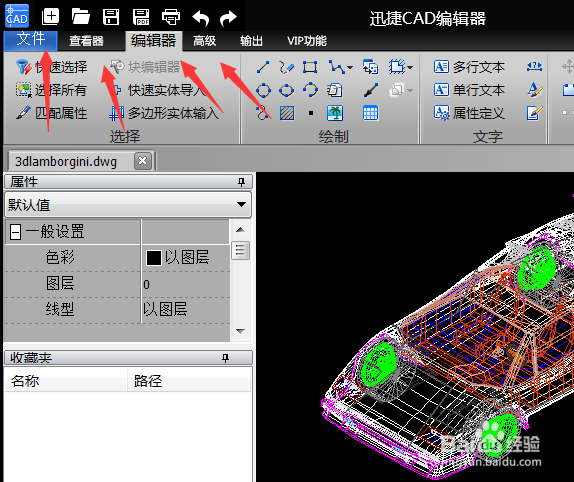The height and width of the screenshot is (482, 574).
Task: Click the properties panel scrollbar thumb
Action: pos(241,250)
